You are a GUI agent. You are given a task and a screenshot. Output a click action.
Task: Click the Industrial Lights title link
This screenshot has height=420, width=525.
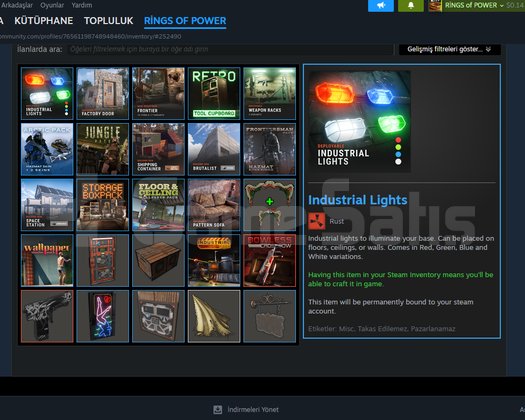[x=358, y=200]
